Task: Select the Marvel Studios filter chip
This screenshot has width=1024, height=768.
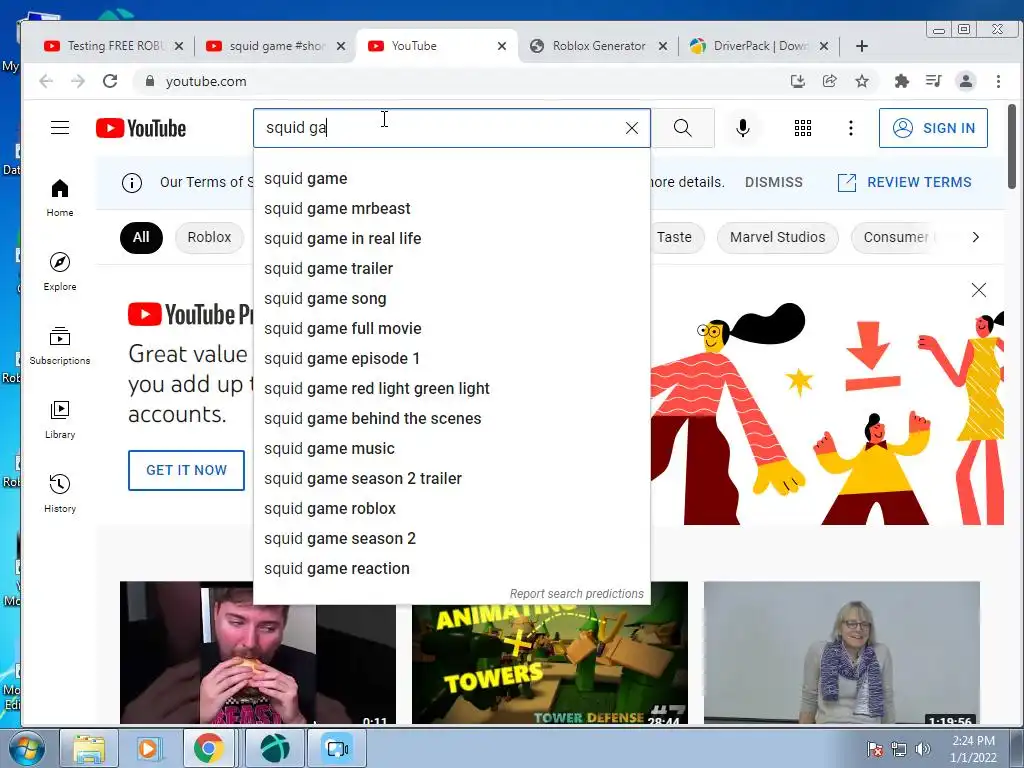Action: tap(777, 237)
